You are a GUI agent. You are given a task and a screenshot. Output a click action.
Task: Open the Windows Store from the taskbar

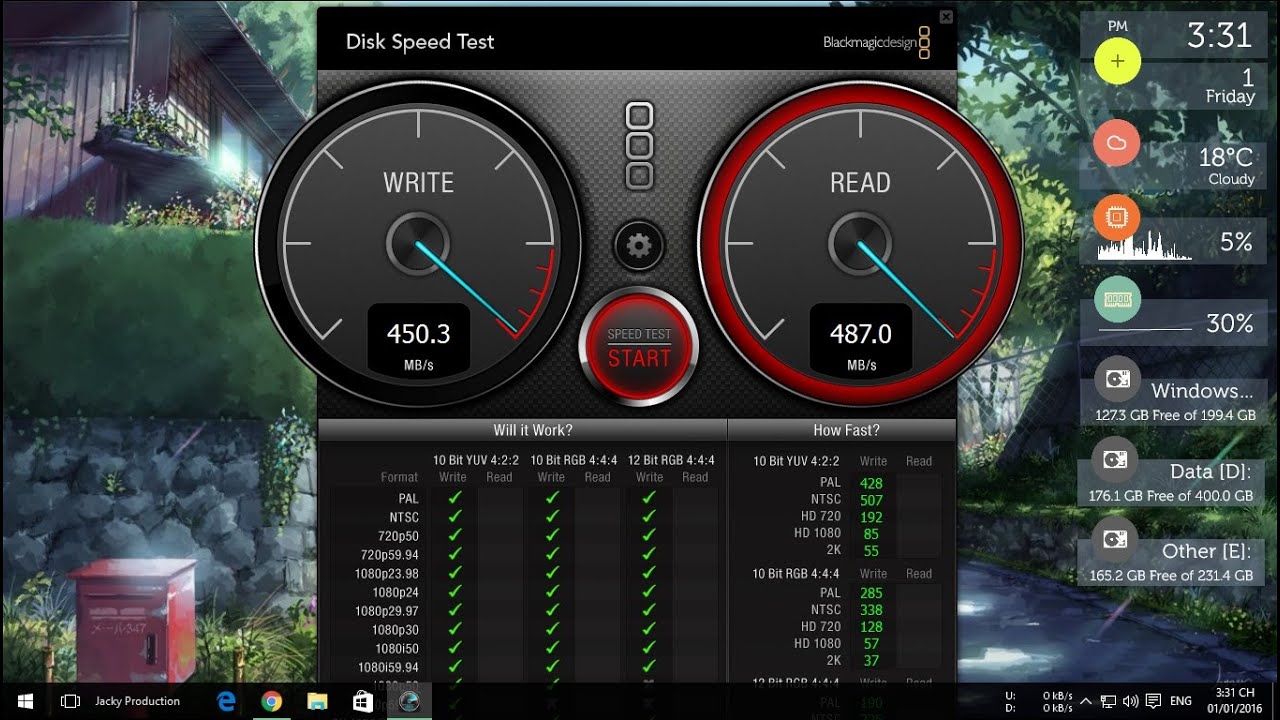coord(362,701)
